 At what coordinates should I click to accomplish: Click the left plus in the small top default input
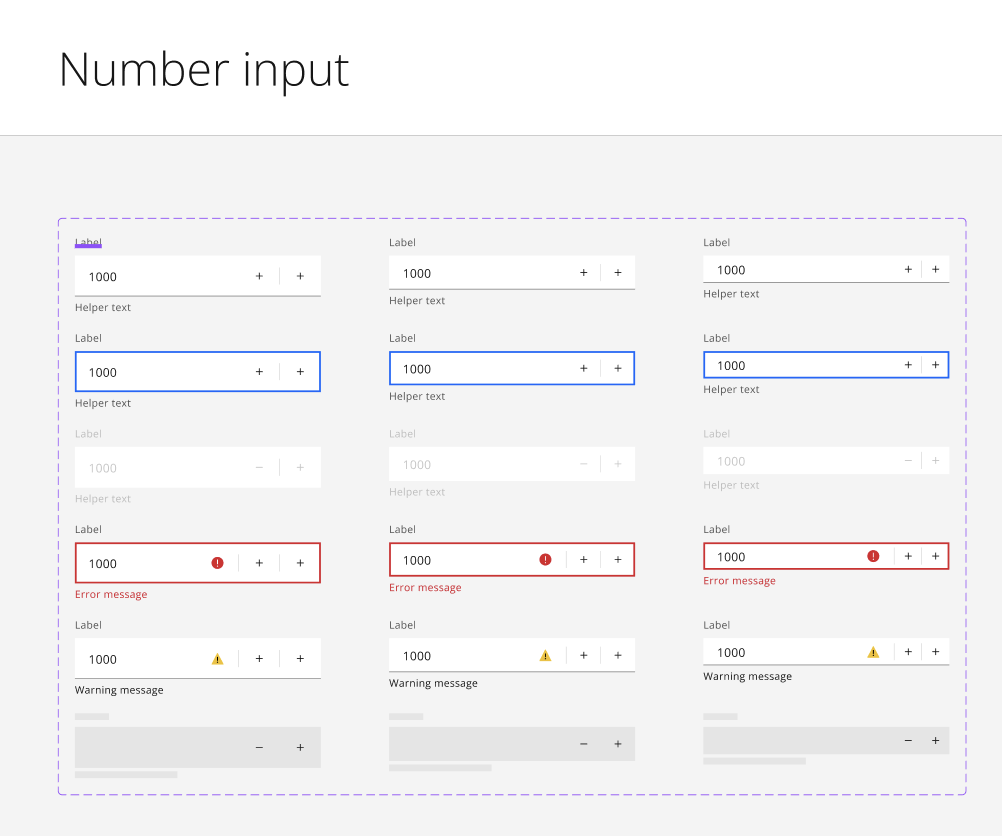908,270
